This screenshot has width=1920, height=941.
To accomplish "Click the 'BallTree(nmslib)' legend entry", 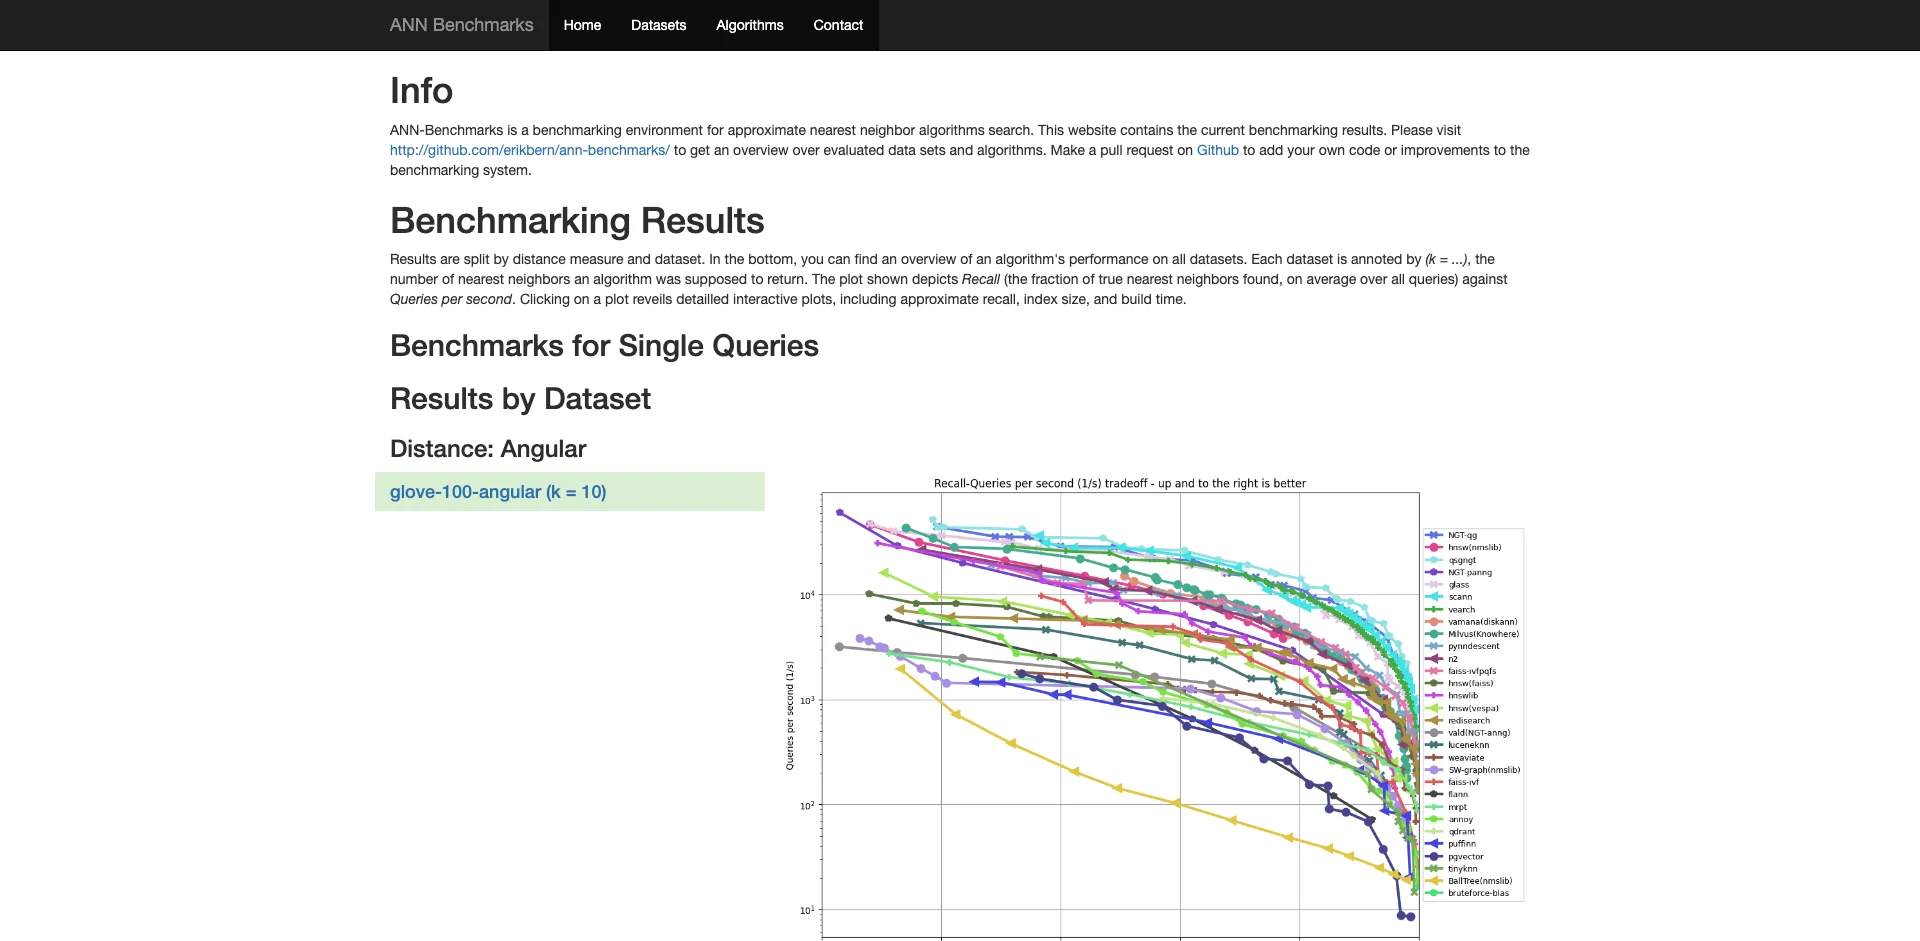I will [x=1480, y=881].
